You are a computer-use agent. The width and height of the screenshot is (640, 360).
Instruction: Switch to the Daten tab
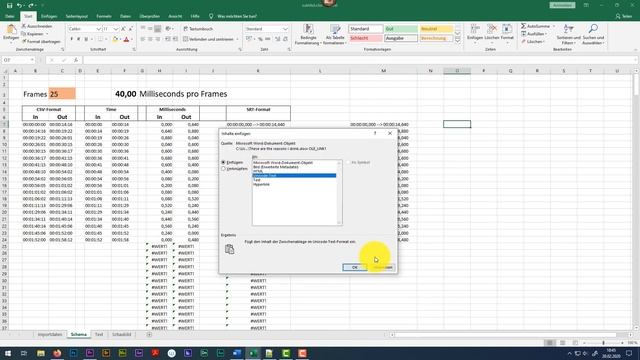[125, 16]
